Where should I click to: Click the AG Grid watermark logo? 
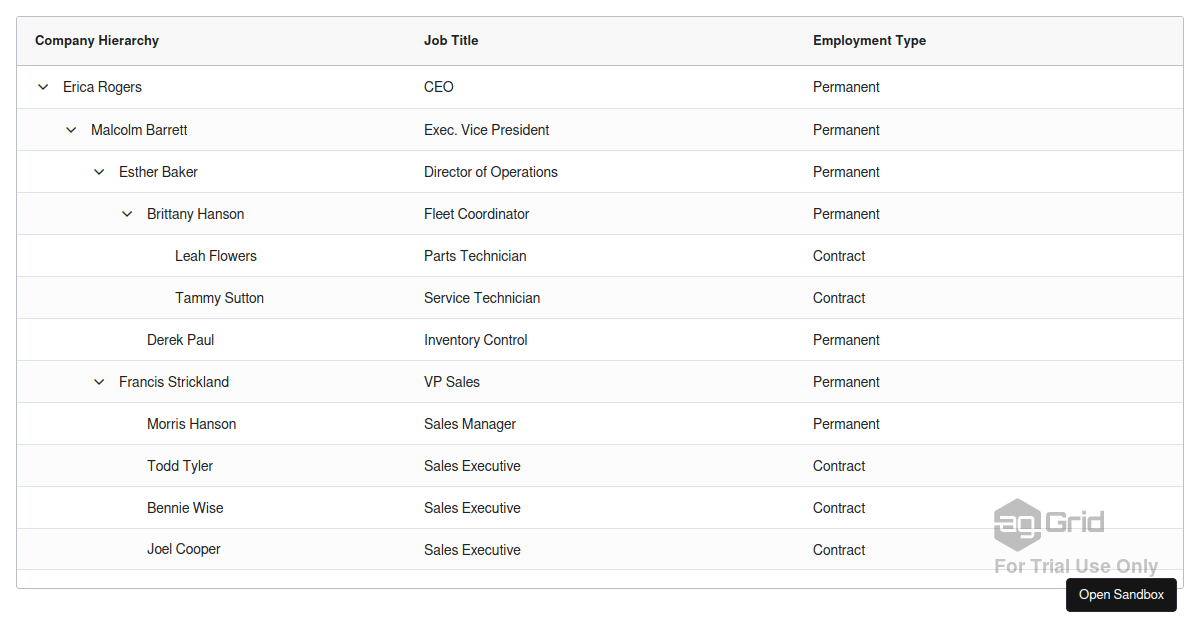pos(1049,523)
